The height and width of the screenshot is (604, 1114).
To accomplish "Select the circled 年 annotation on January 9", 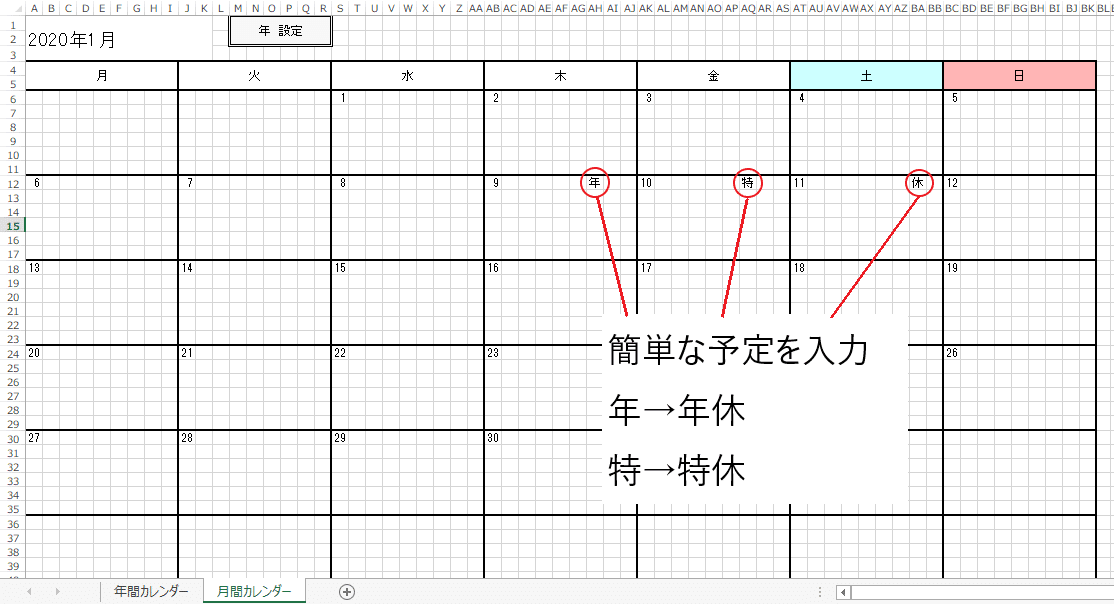I will [594, 182].
